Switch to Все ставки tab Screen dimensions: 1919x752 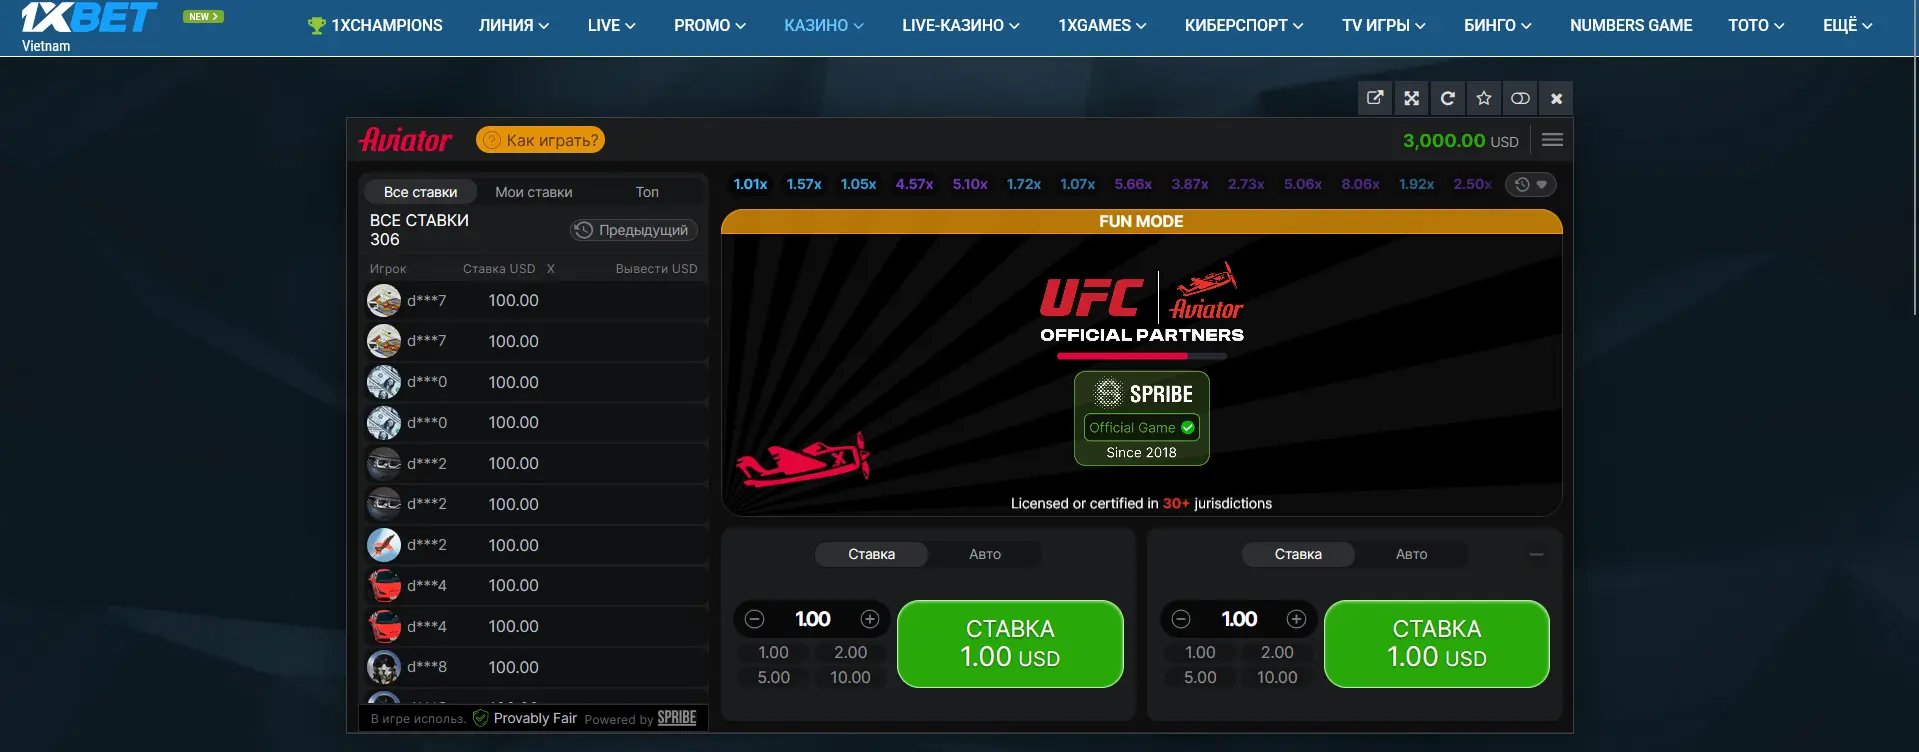pos(420,192)
